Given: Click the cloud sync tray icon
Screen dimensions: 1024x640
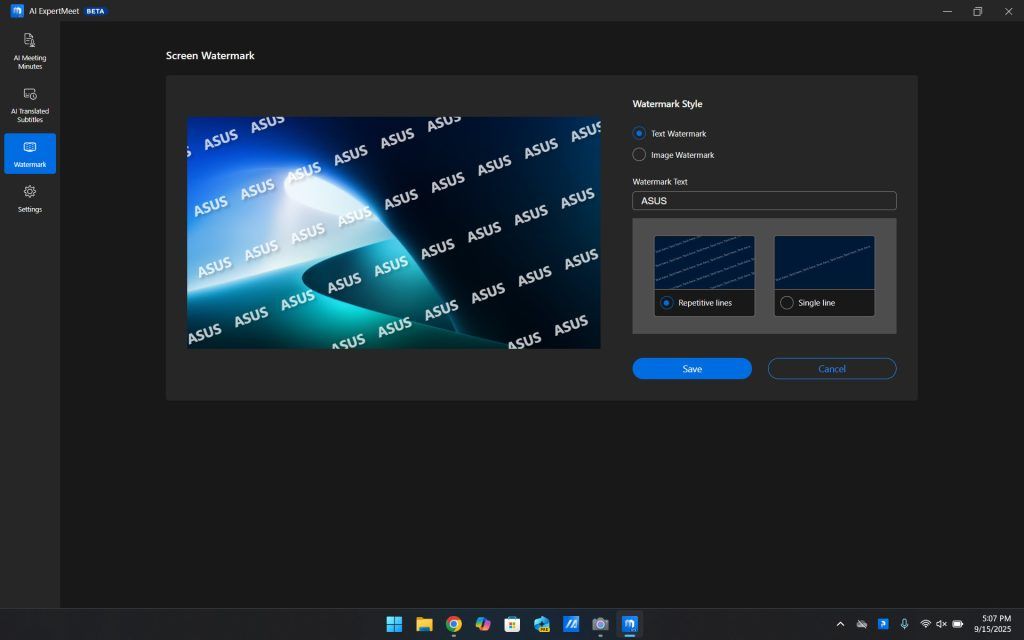Looking at the screenshot, I should (x=862, y=624).
